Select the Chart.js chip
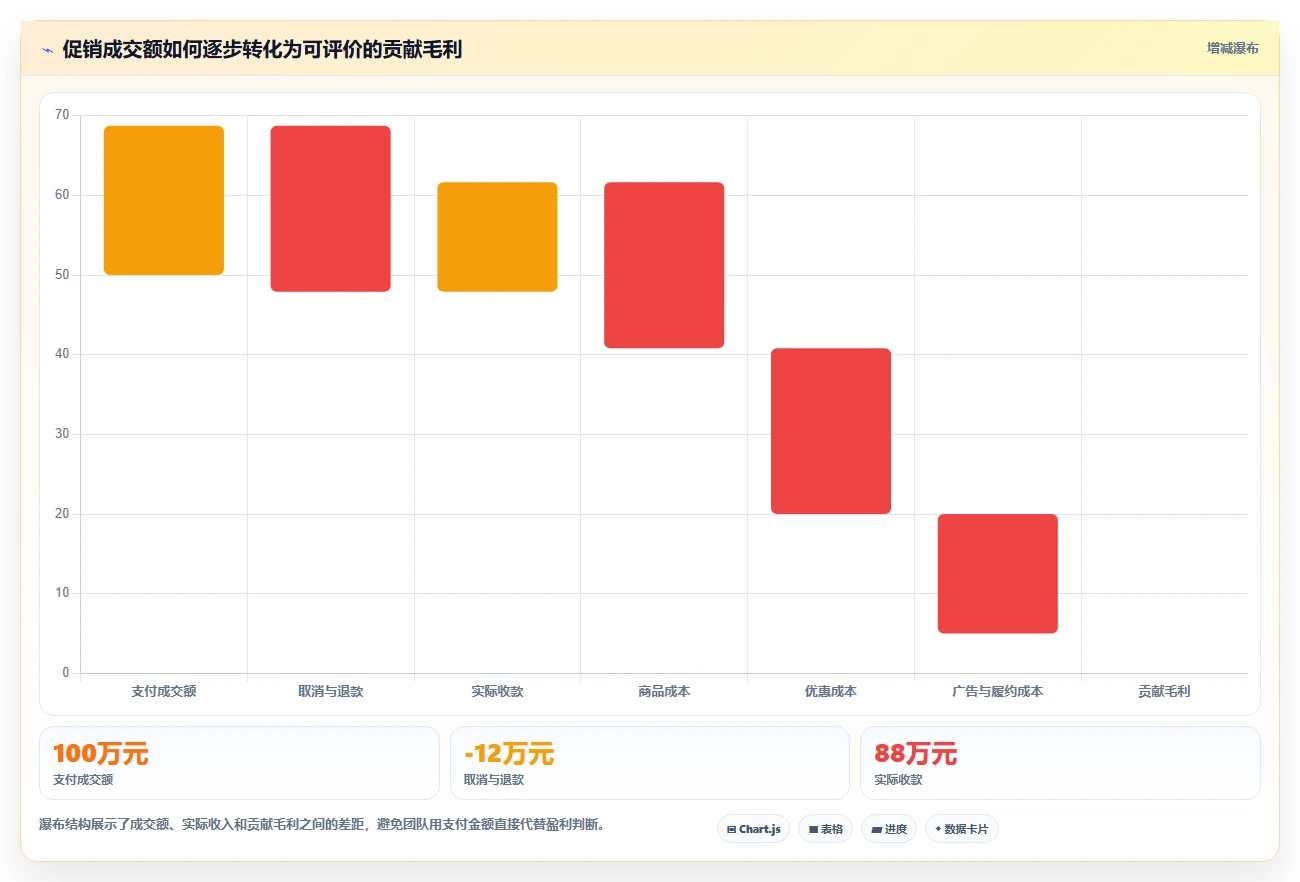Screen dimensions: 1300x882 tap(753, 829)
